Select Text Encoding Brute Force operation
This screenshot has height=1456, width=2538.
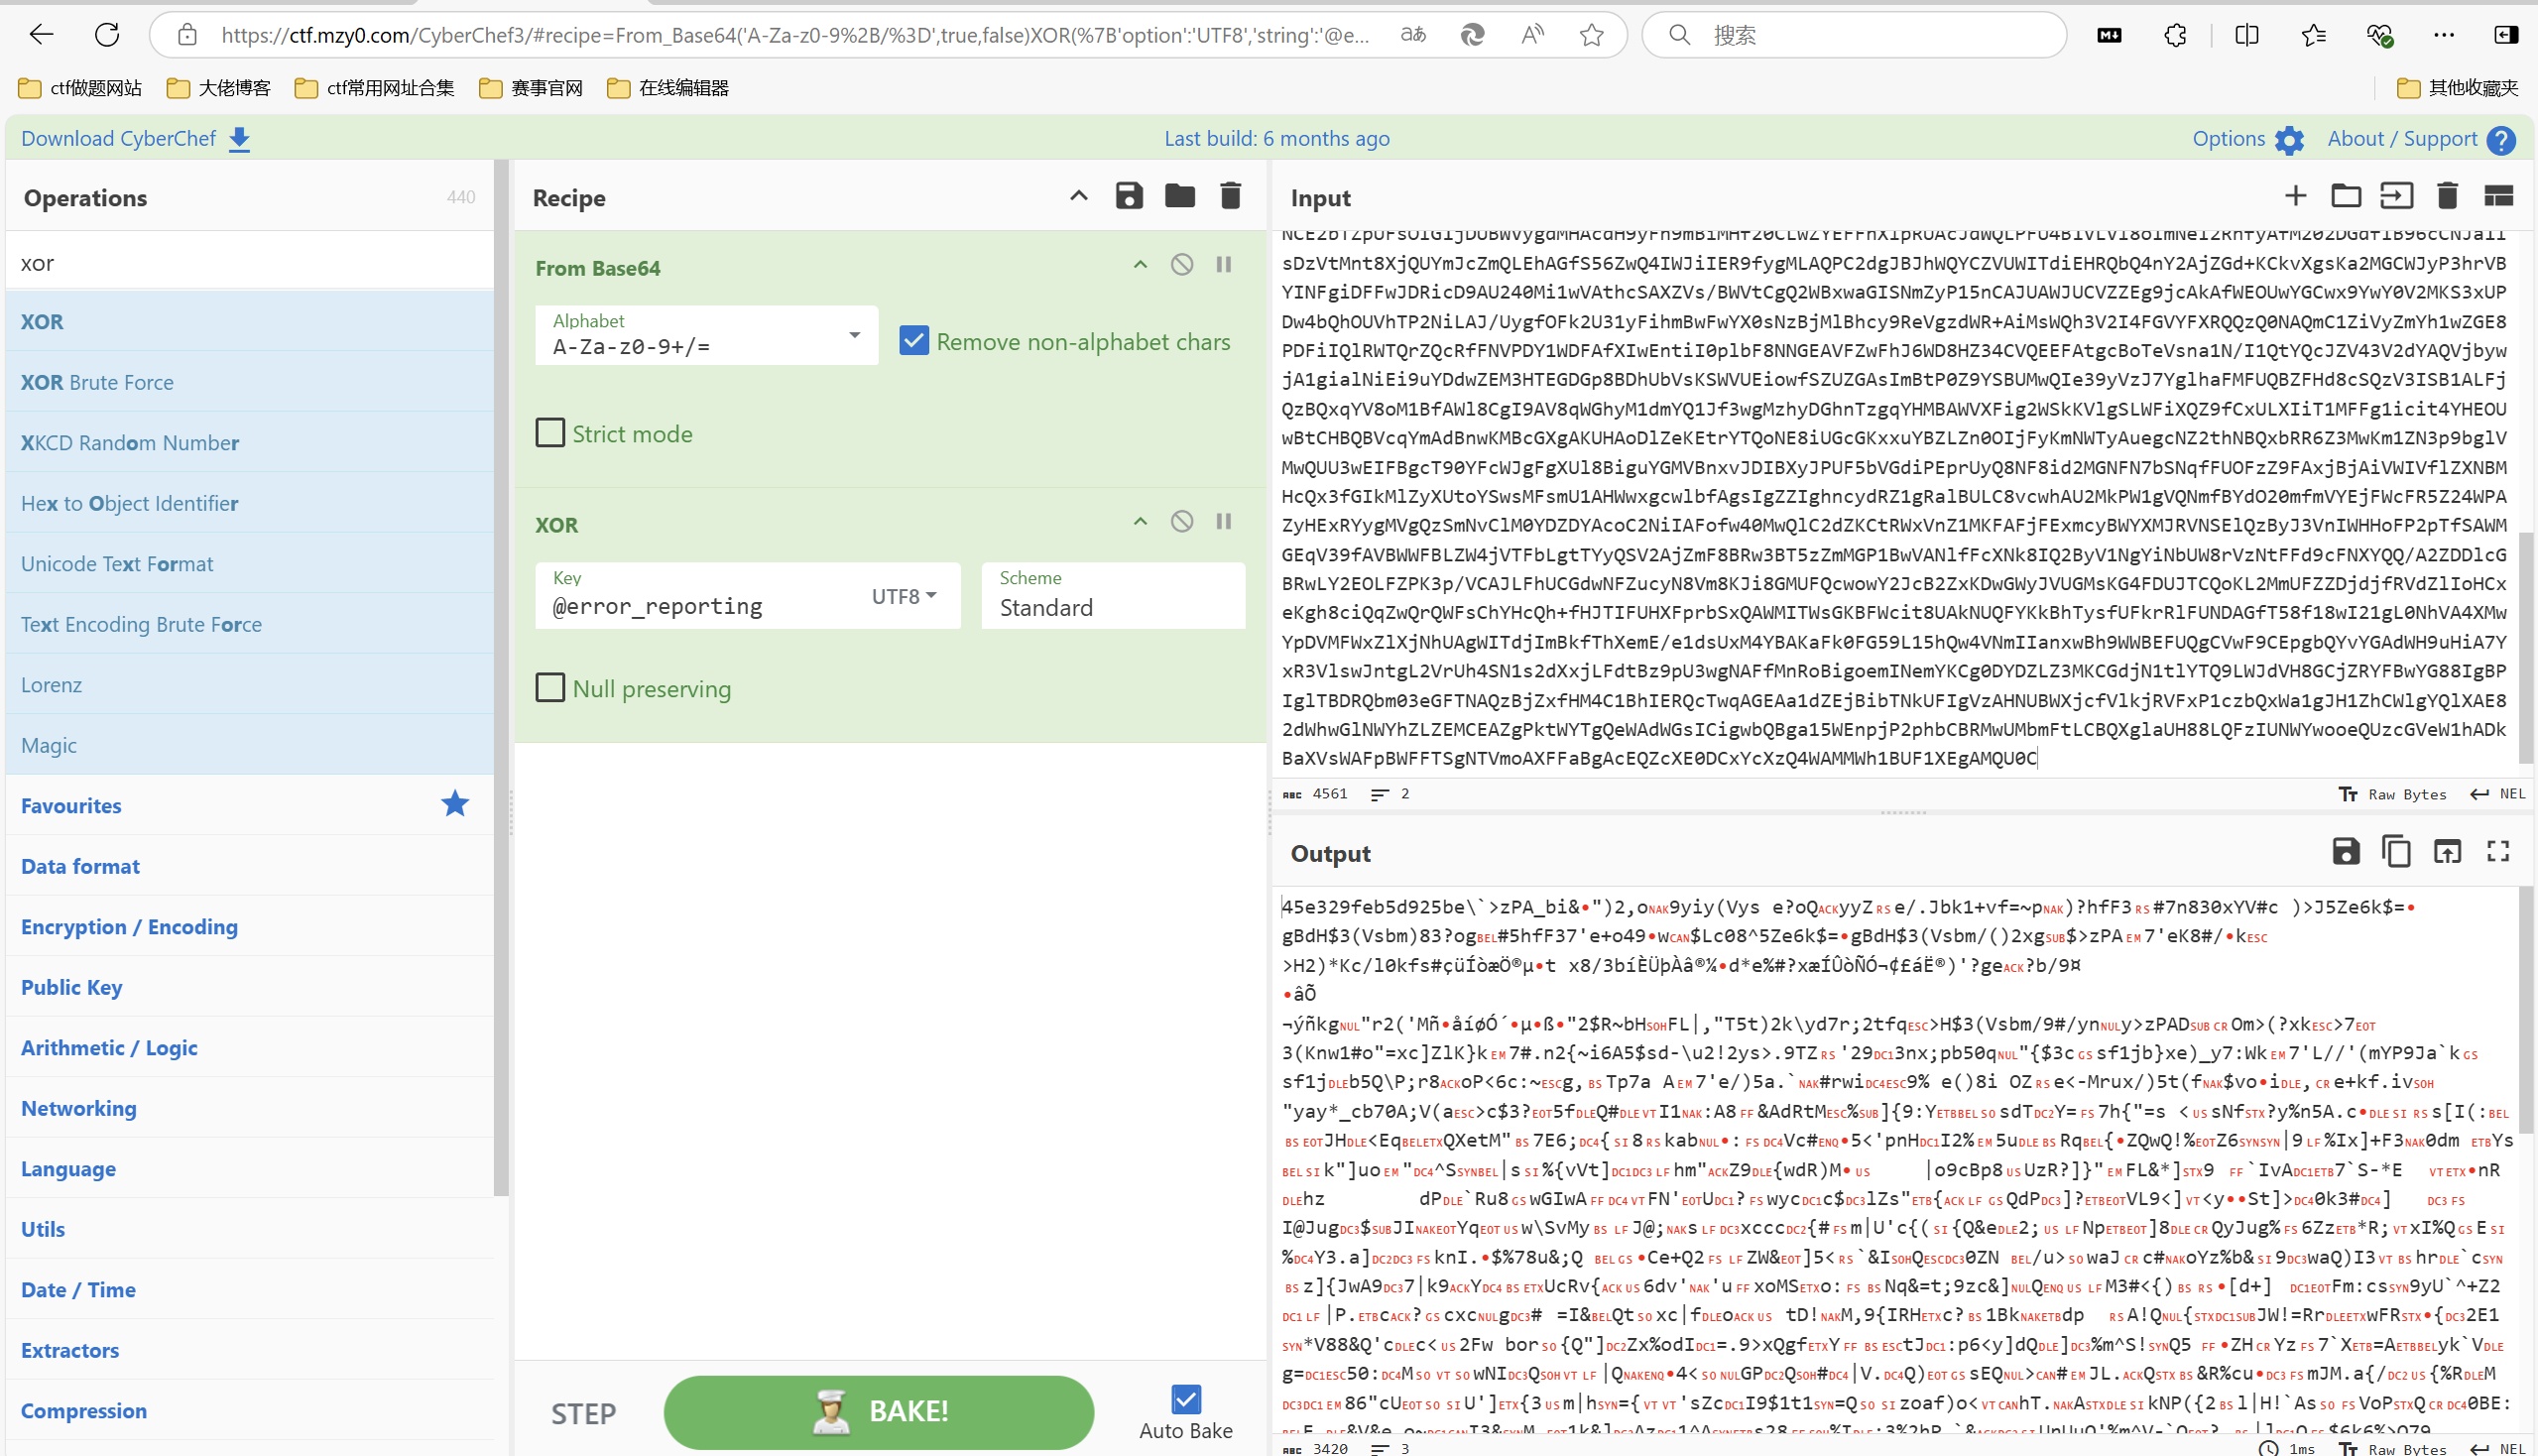250,624
